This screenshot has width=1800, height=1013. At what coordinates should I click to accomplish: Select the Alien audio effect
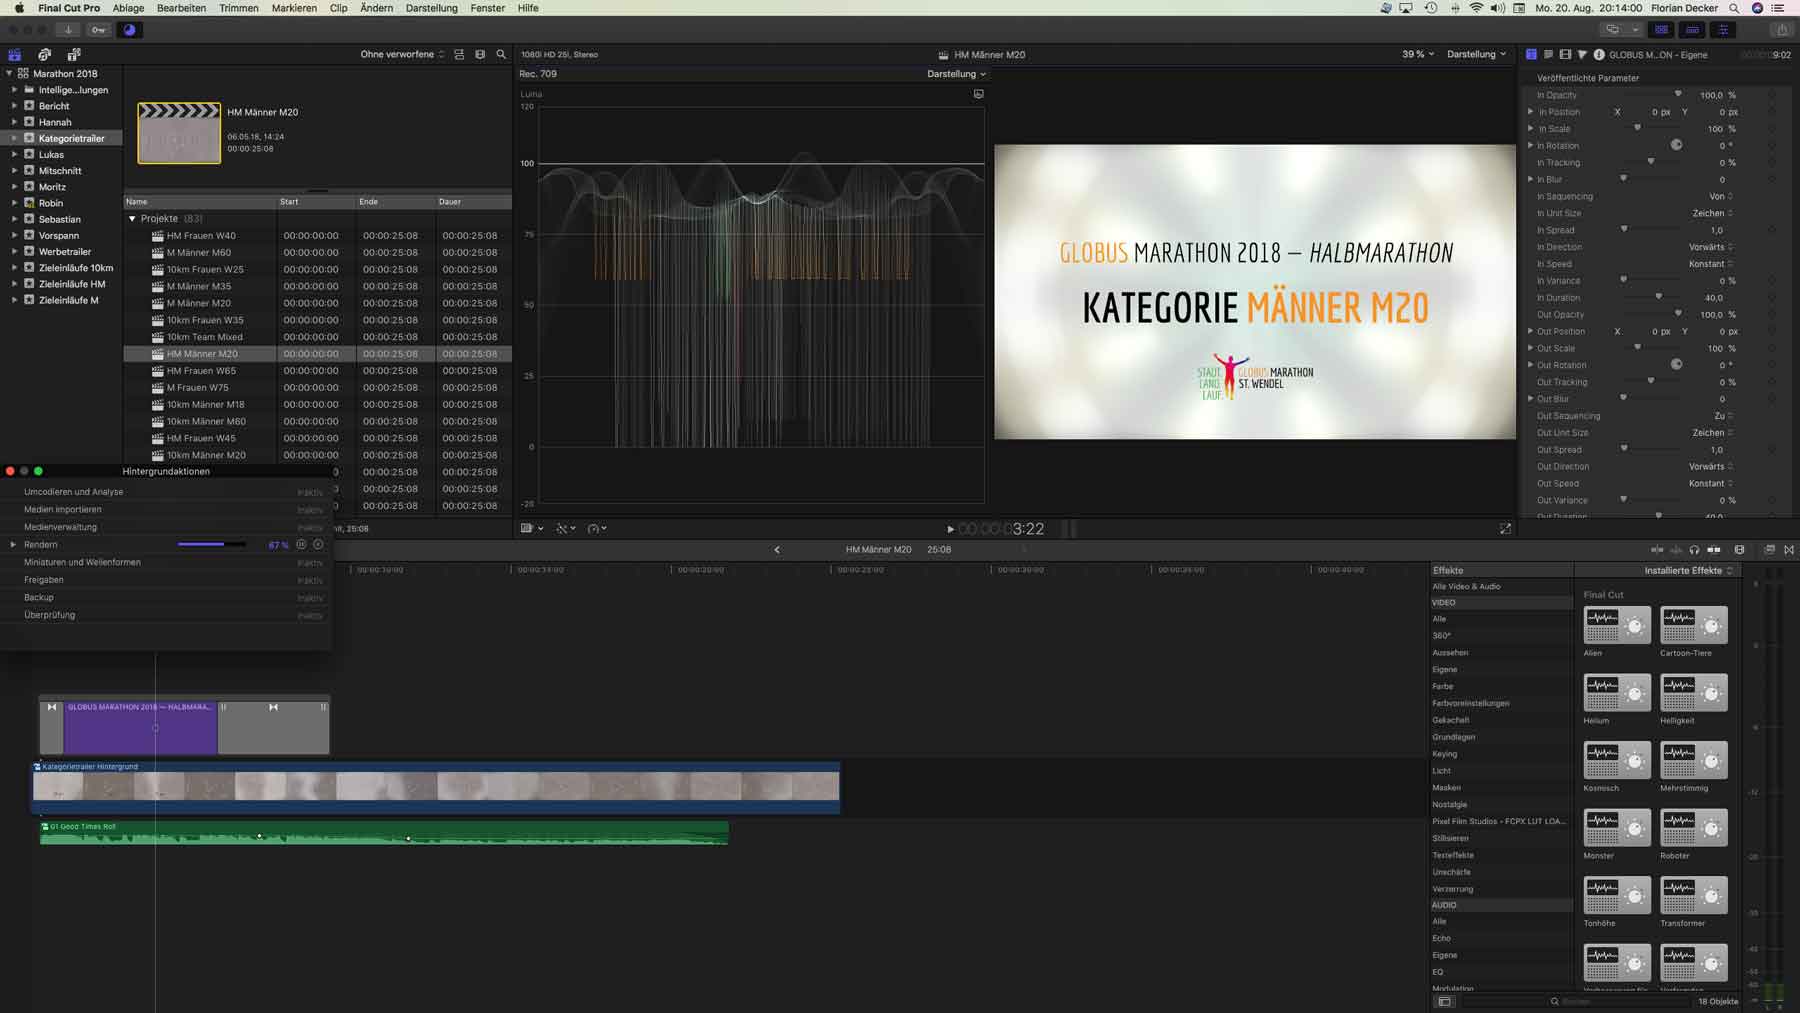pos(1617,625)
